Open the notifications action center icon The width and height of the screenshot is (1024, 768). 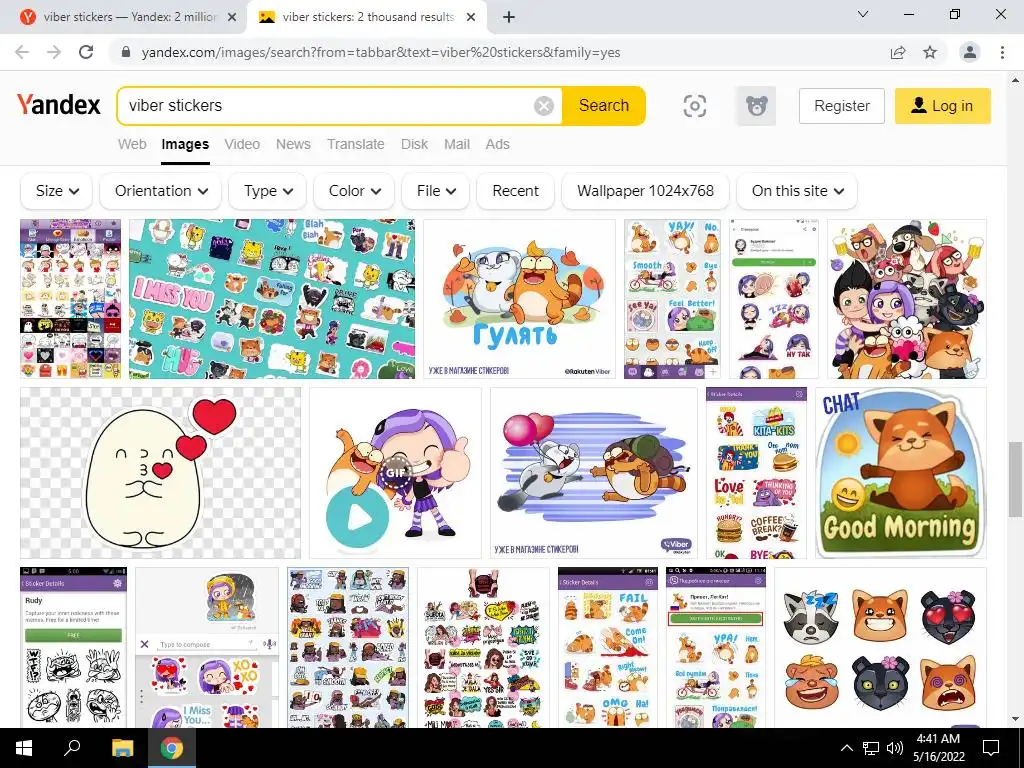(991, 748)
